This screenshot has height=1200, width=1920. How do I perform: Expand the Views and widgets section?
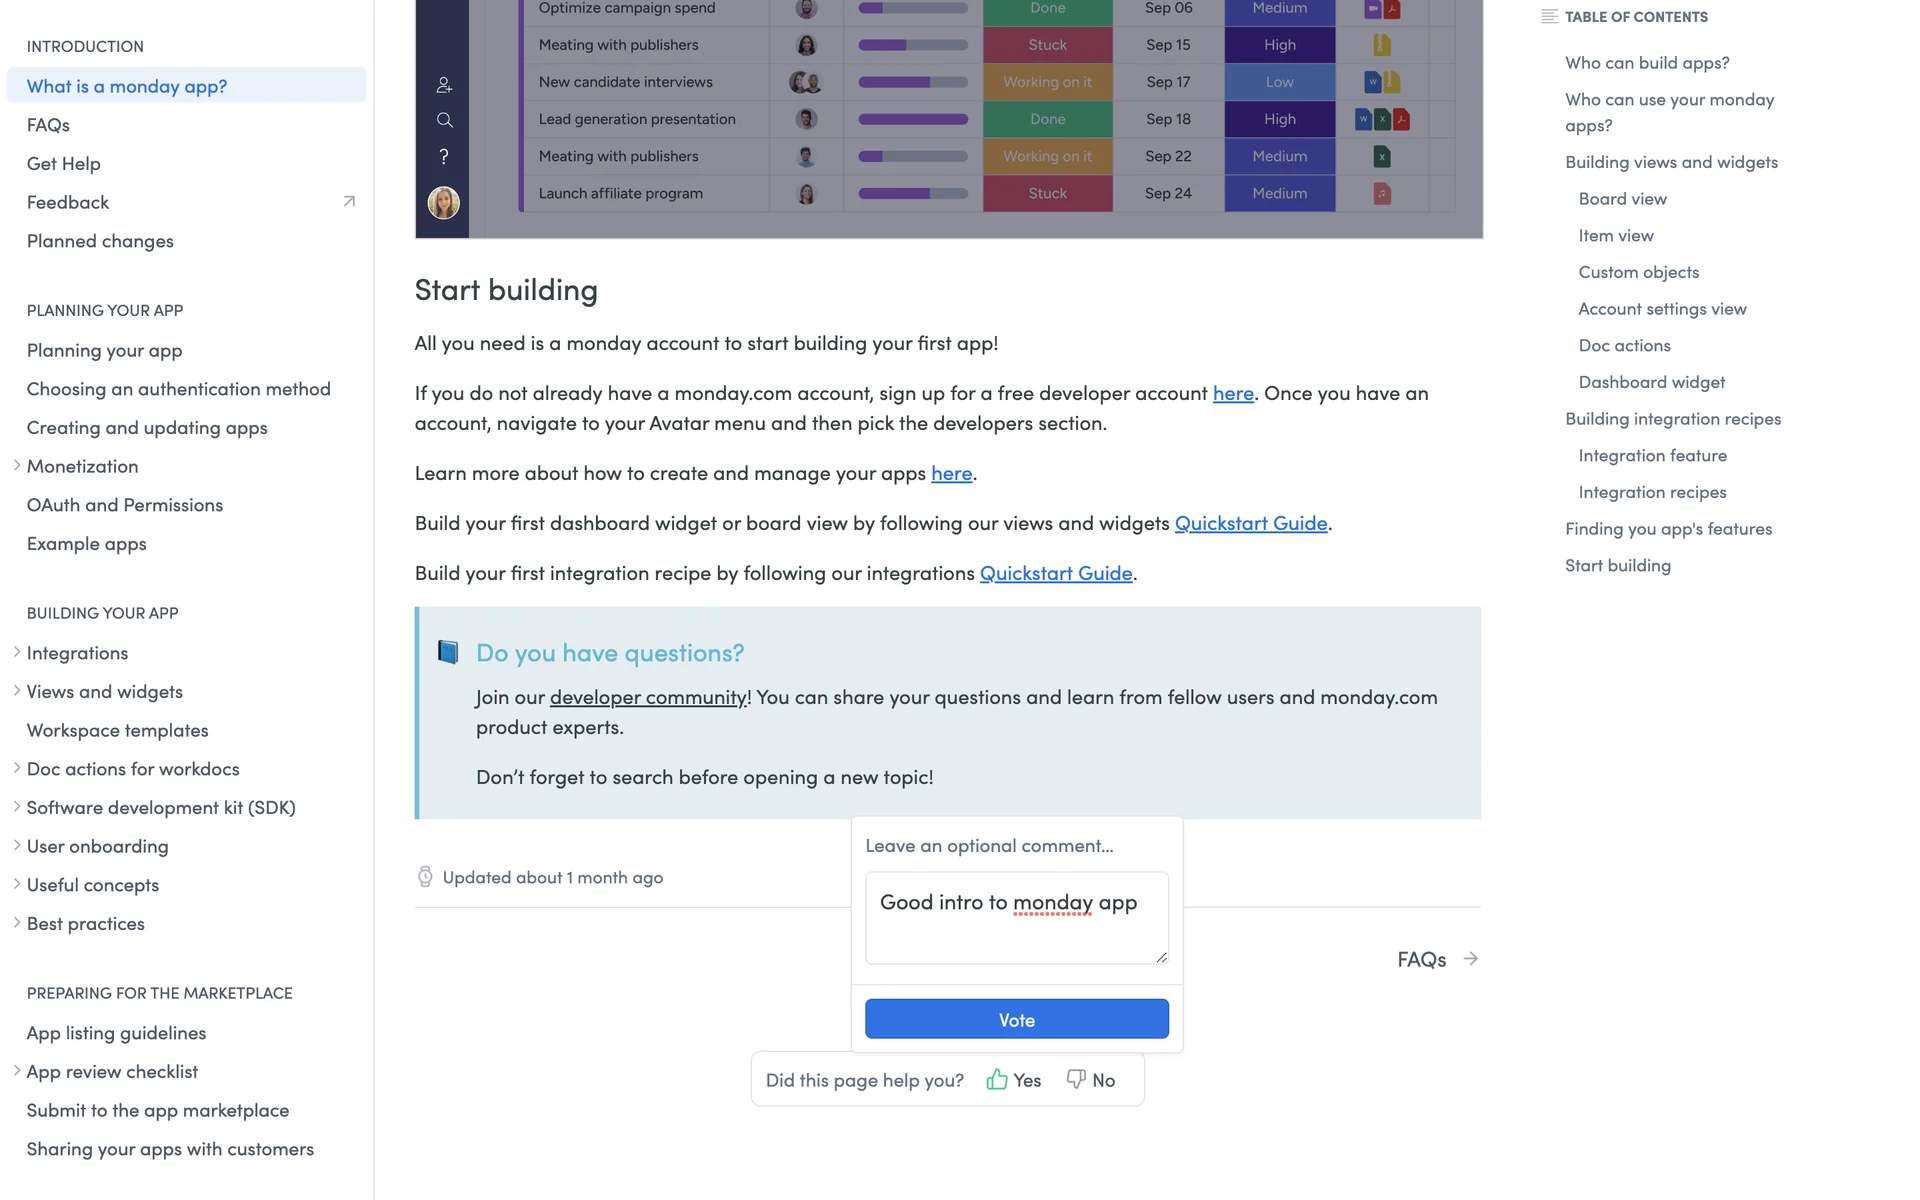[x=17, y=691]
